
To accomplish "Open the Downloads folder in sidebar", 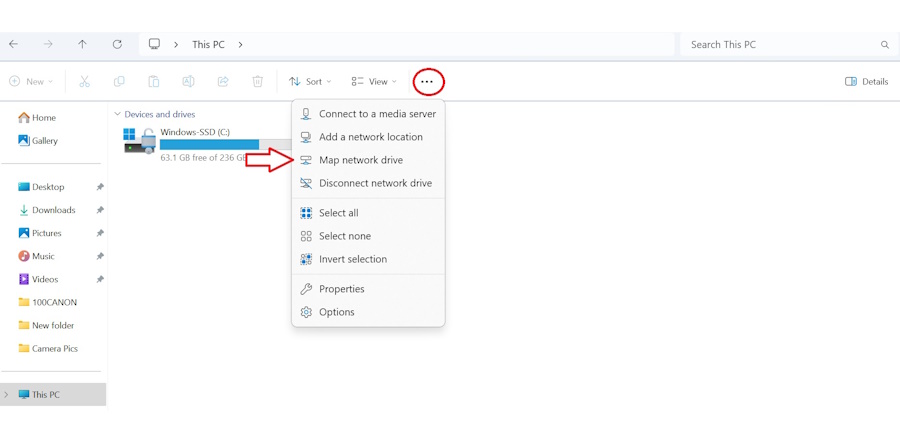I will coord(53,210).
